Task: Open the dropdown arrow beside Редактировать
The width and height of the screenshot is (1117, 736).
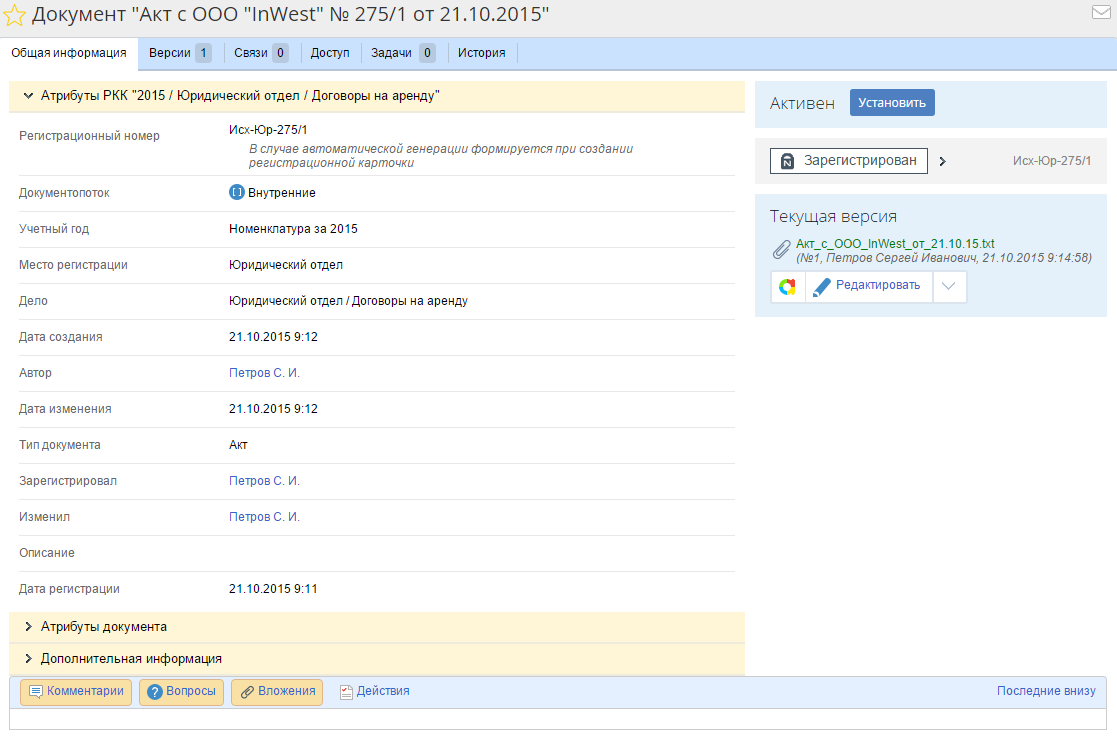Action: (x=949, y=287)
